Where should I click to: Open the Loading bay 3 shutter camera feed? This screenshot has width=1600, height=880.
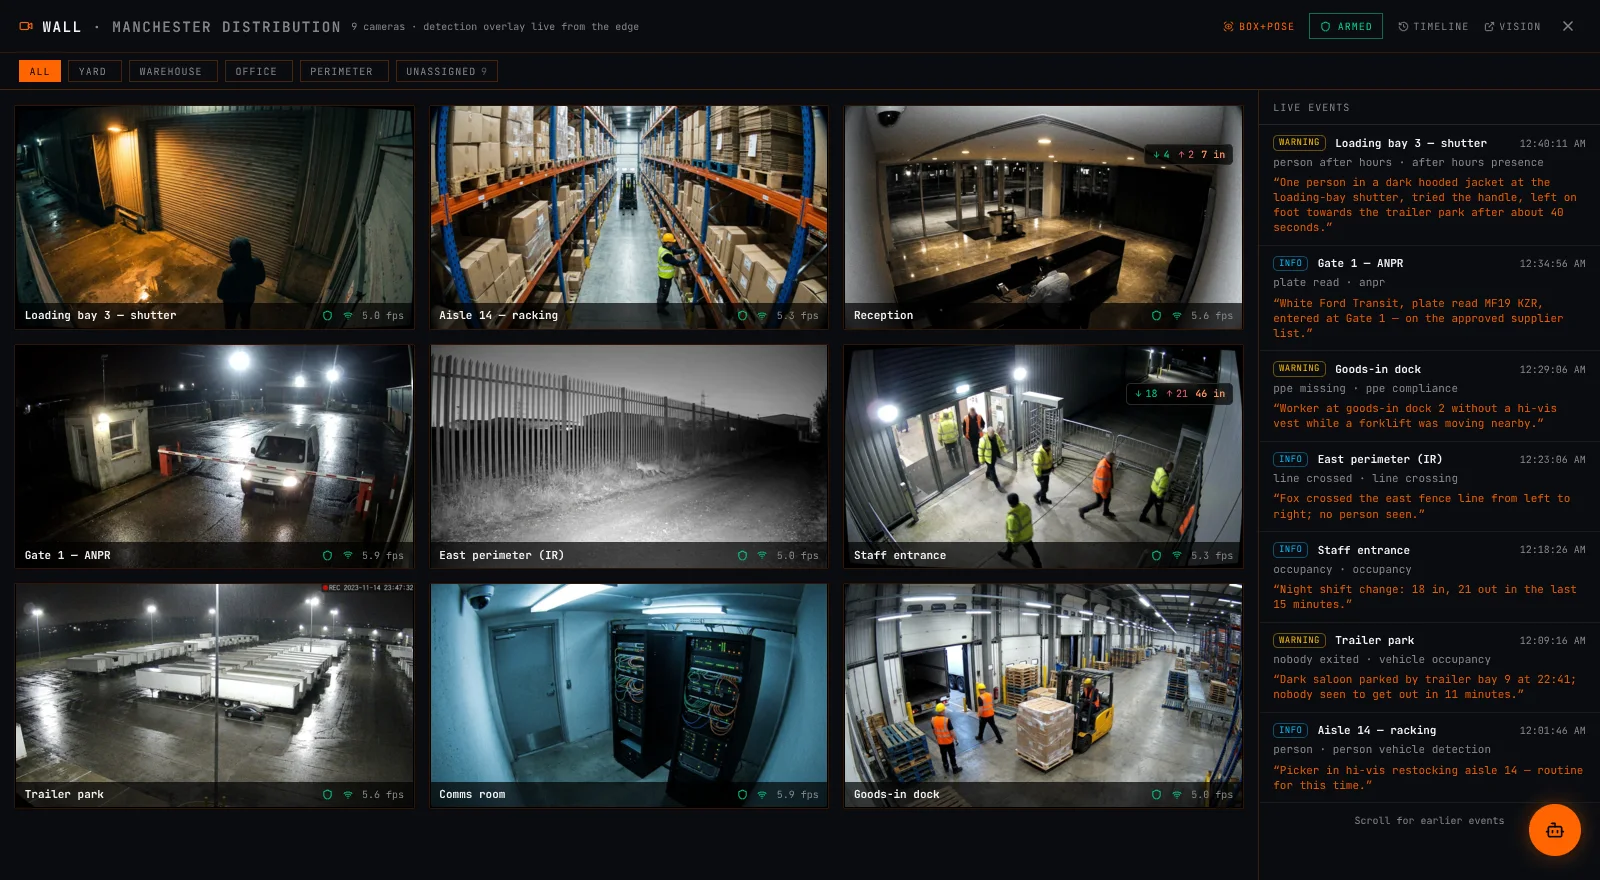click(214, 217)
